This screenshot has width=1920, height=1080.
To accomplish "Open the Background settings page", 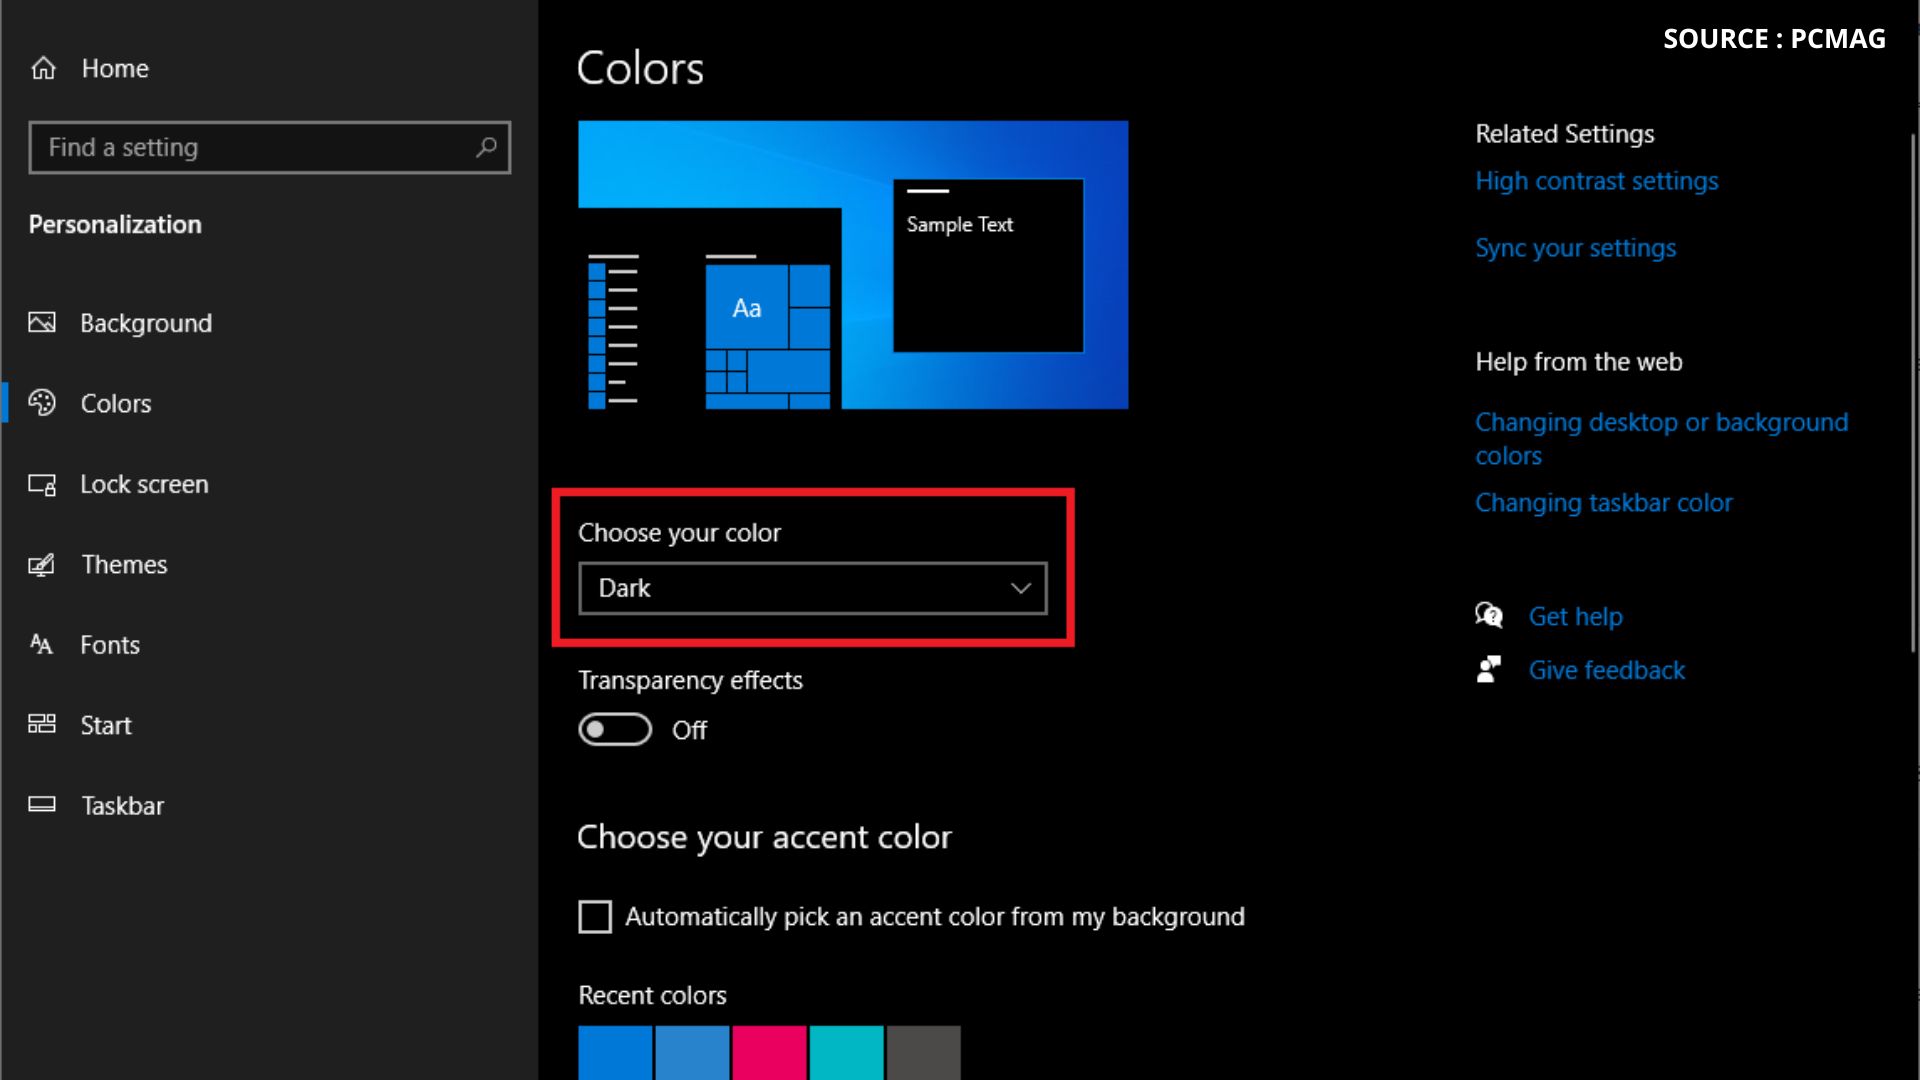I will click(146, 322).
